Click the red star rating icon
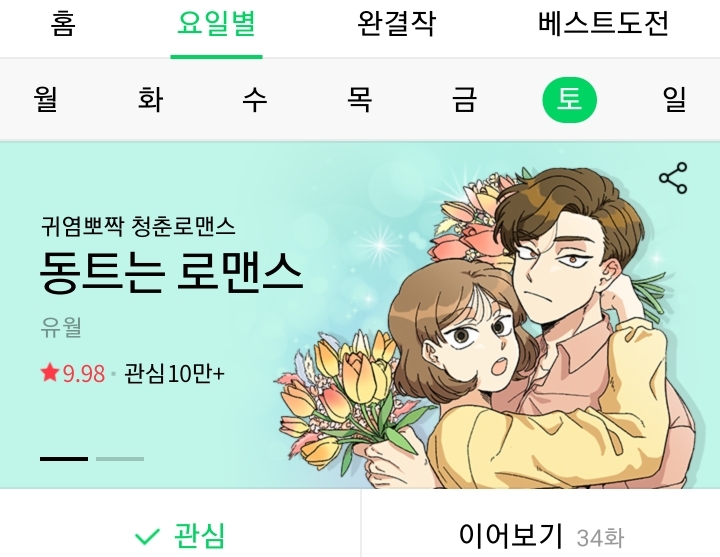Viewport: 720px width, 557px height. [x=50, y=372]
